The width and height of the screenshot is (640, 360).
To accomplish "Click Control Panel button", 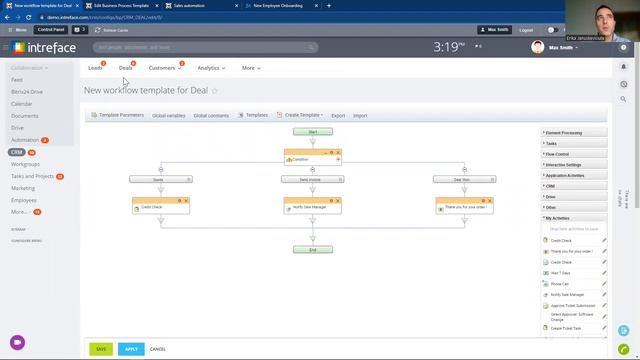I will (51, 30).
